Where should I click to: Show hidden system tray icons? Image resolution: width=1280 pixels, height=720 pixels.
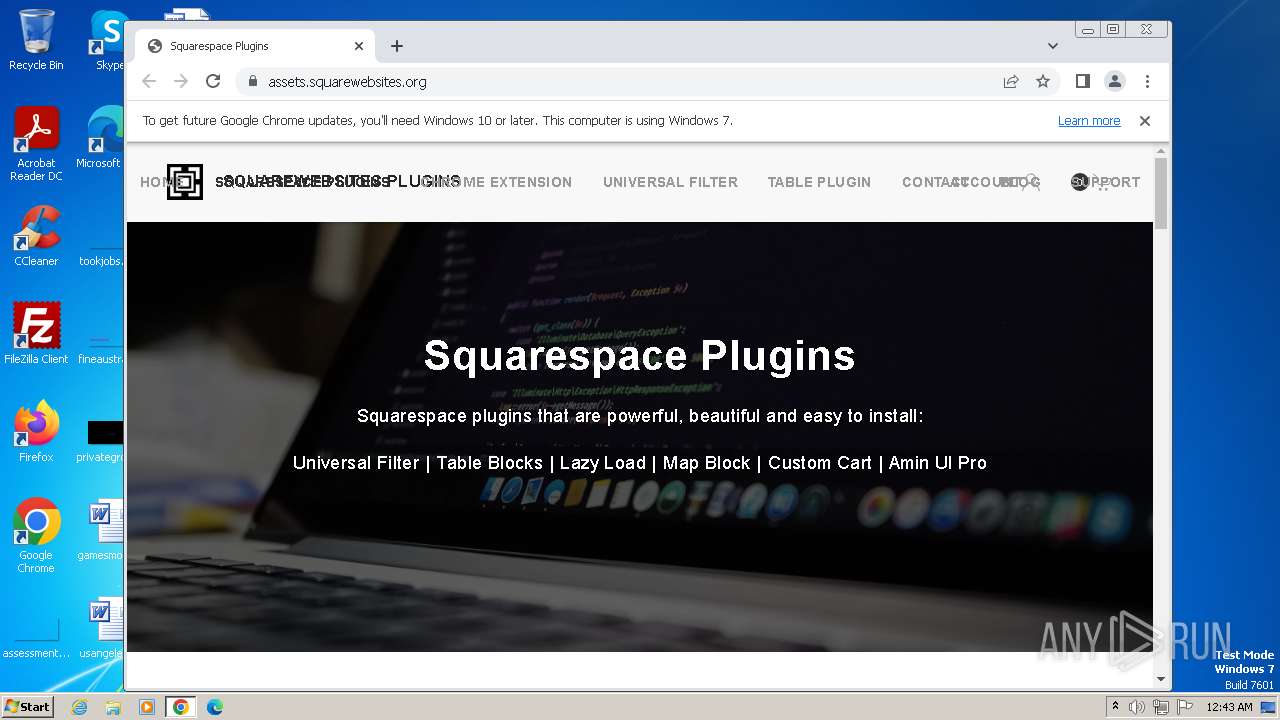1116,707
